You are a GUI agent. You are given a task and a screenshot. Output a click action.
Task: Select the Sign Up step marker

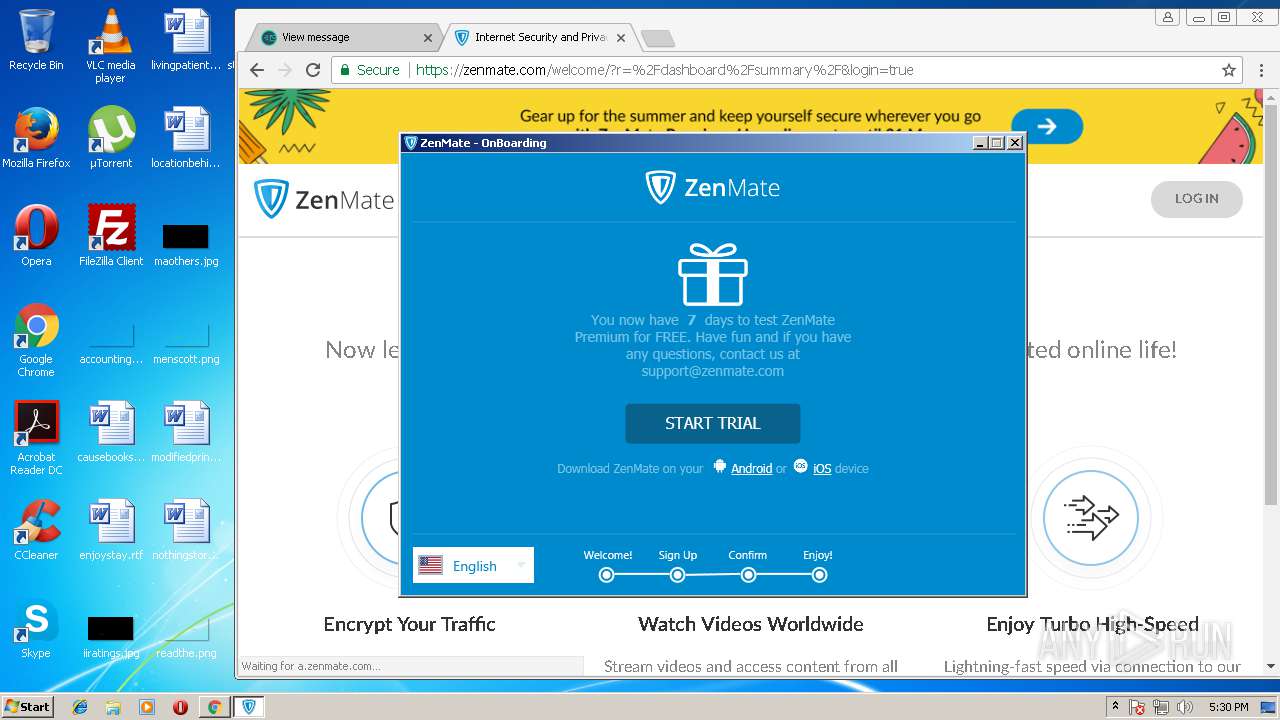(677, 575)
